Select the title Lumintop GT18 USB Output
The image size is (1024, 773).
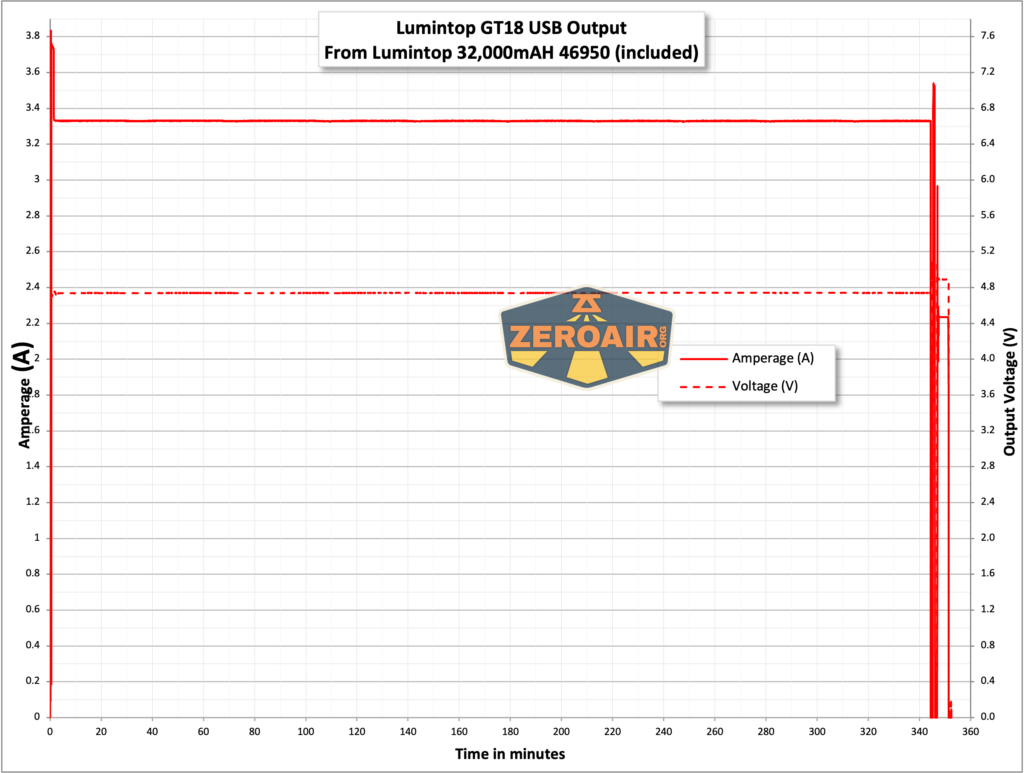[x=511, y=27]
